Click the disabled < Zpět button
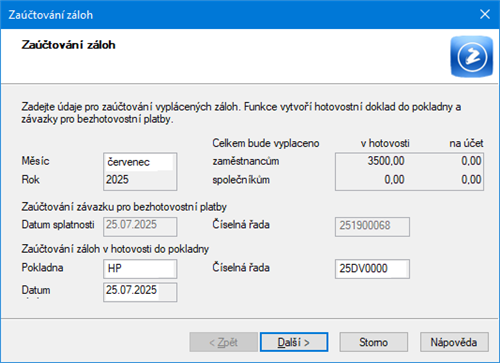500x363 pixels. [223, 342]
